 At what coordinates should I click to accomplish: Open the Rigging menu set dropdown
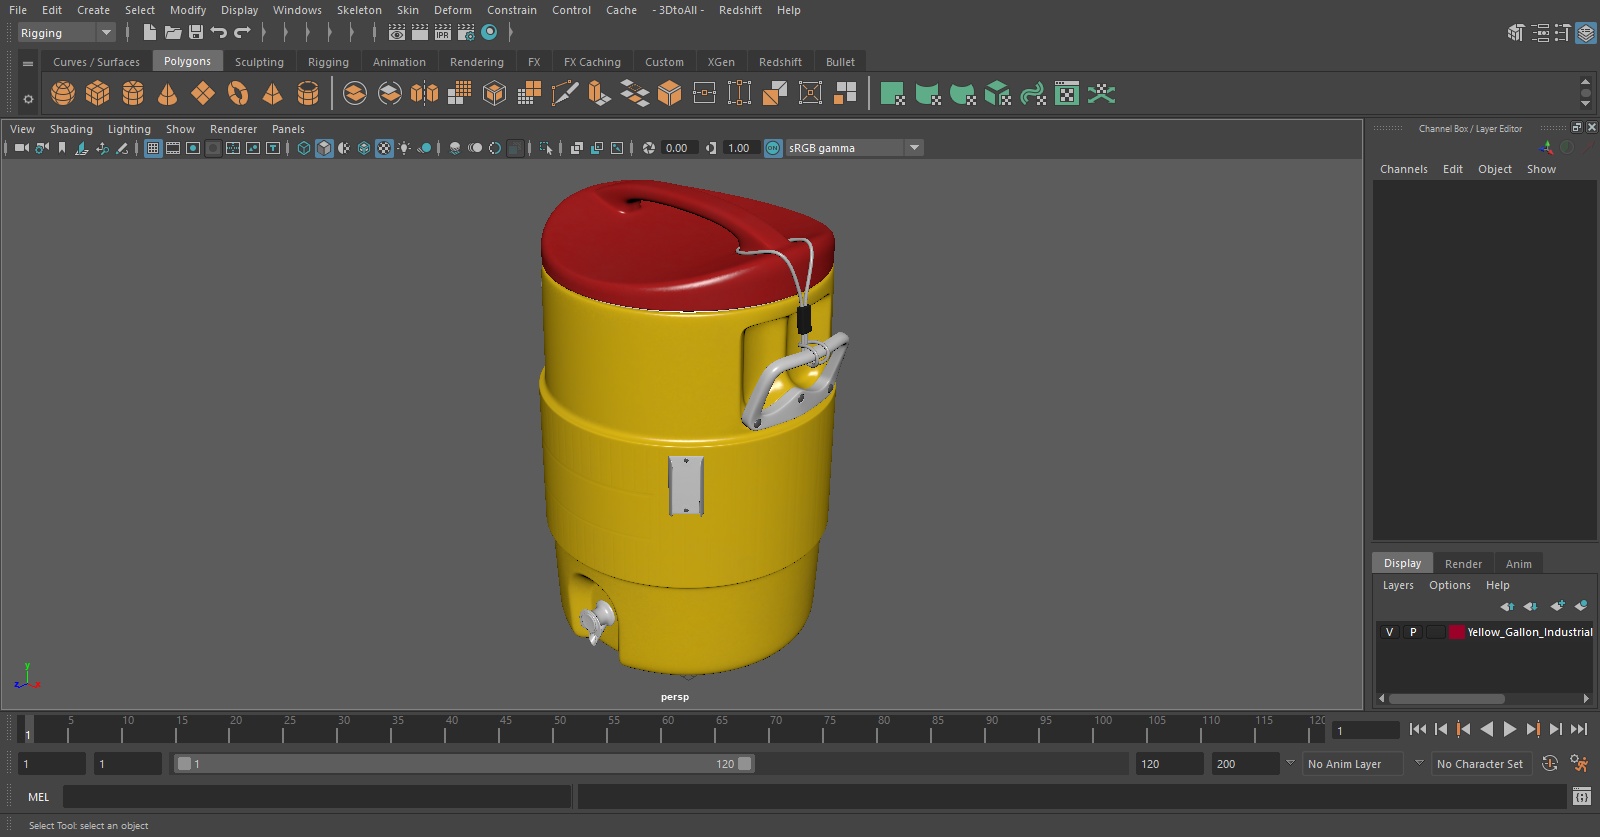click(x=66, y=33)
